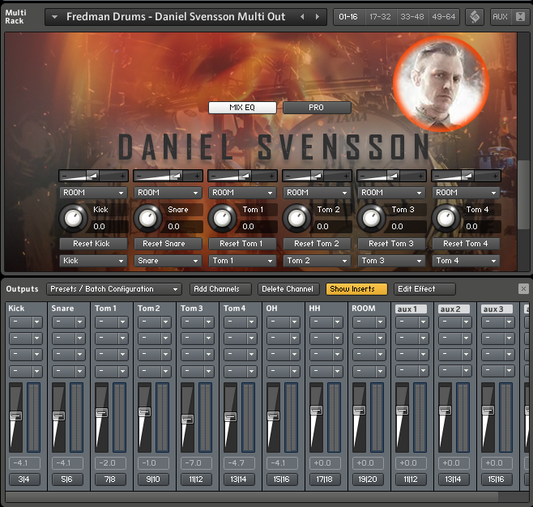Click Kick channel output assignment 3|4

(x=24, y=479)
